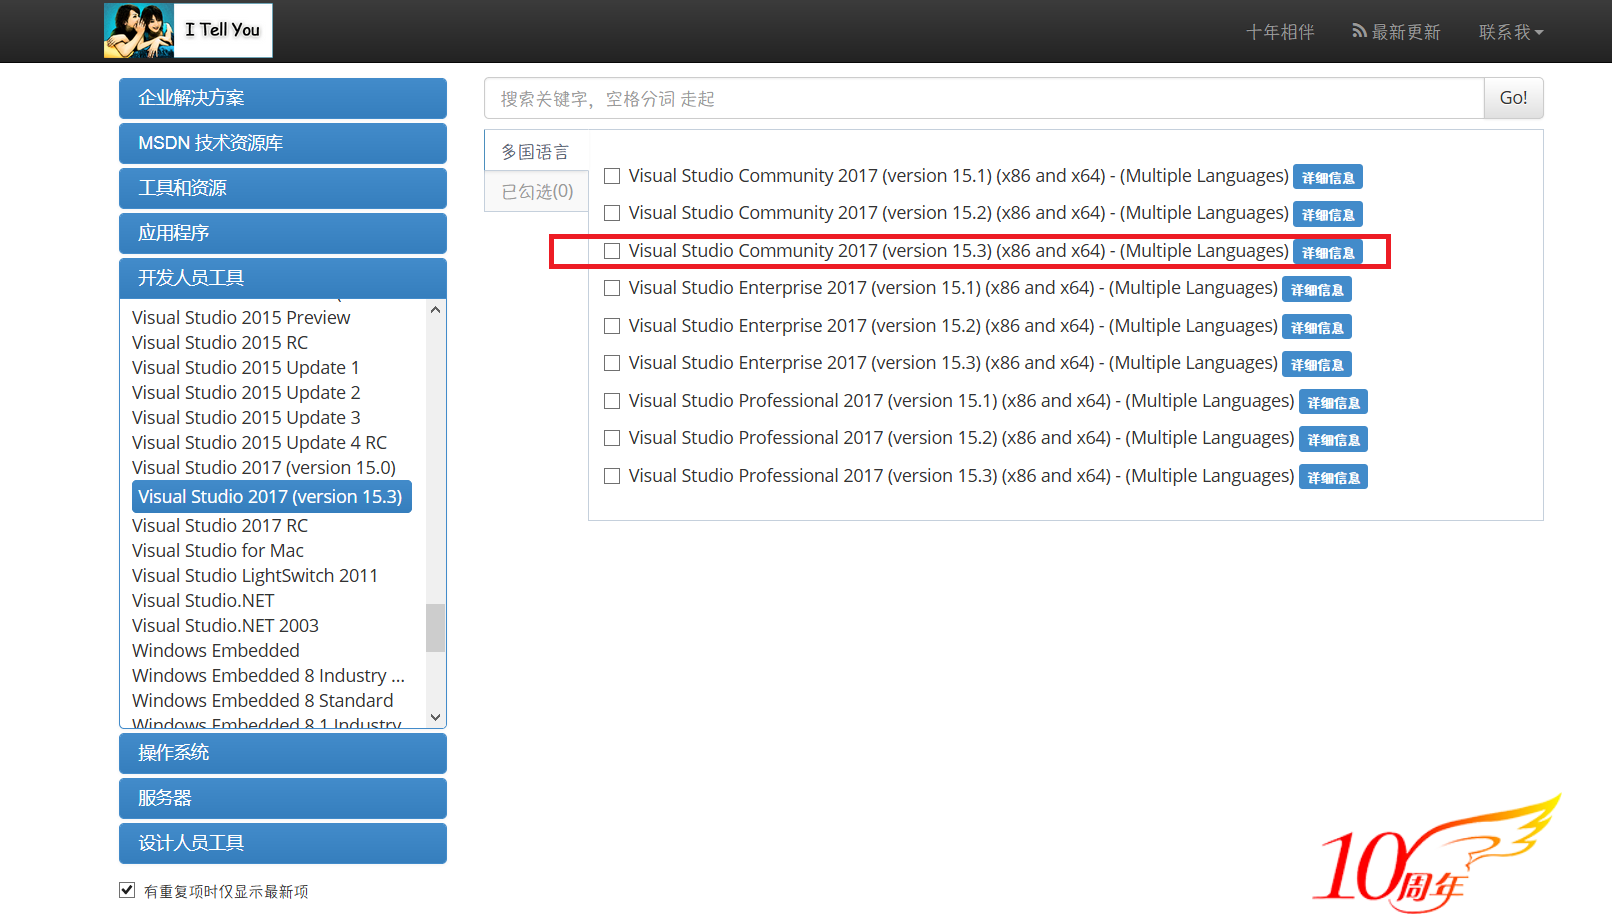This screenshot has height=915, width=1612.
Task: Open 详细信息 for Enterprise 2017 version 15.1
Action: click(x=1317, y=289)
